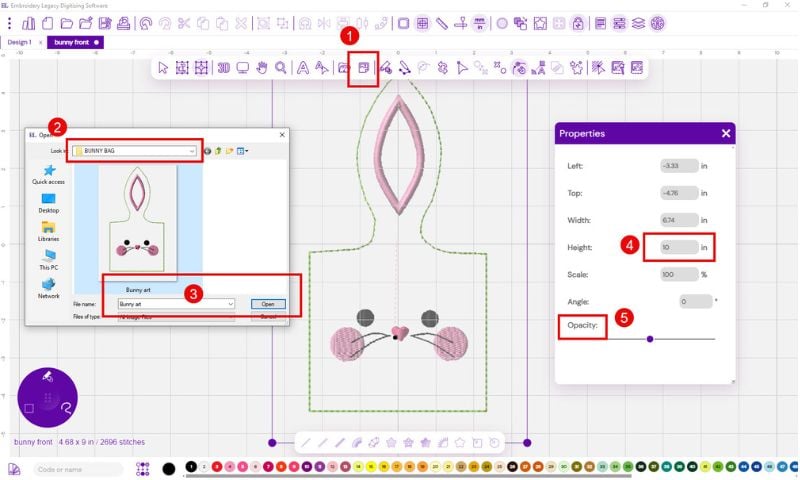The image size is (800, 480).
Task: Activate the Pan hand tool
Action: point(261,68)
